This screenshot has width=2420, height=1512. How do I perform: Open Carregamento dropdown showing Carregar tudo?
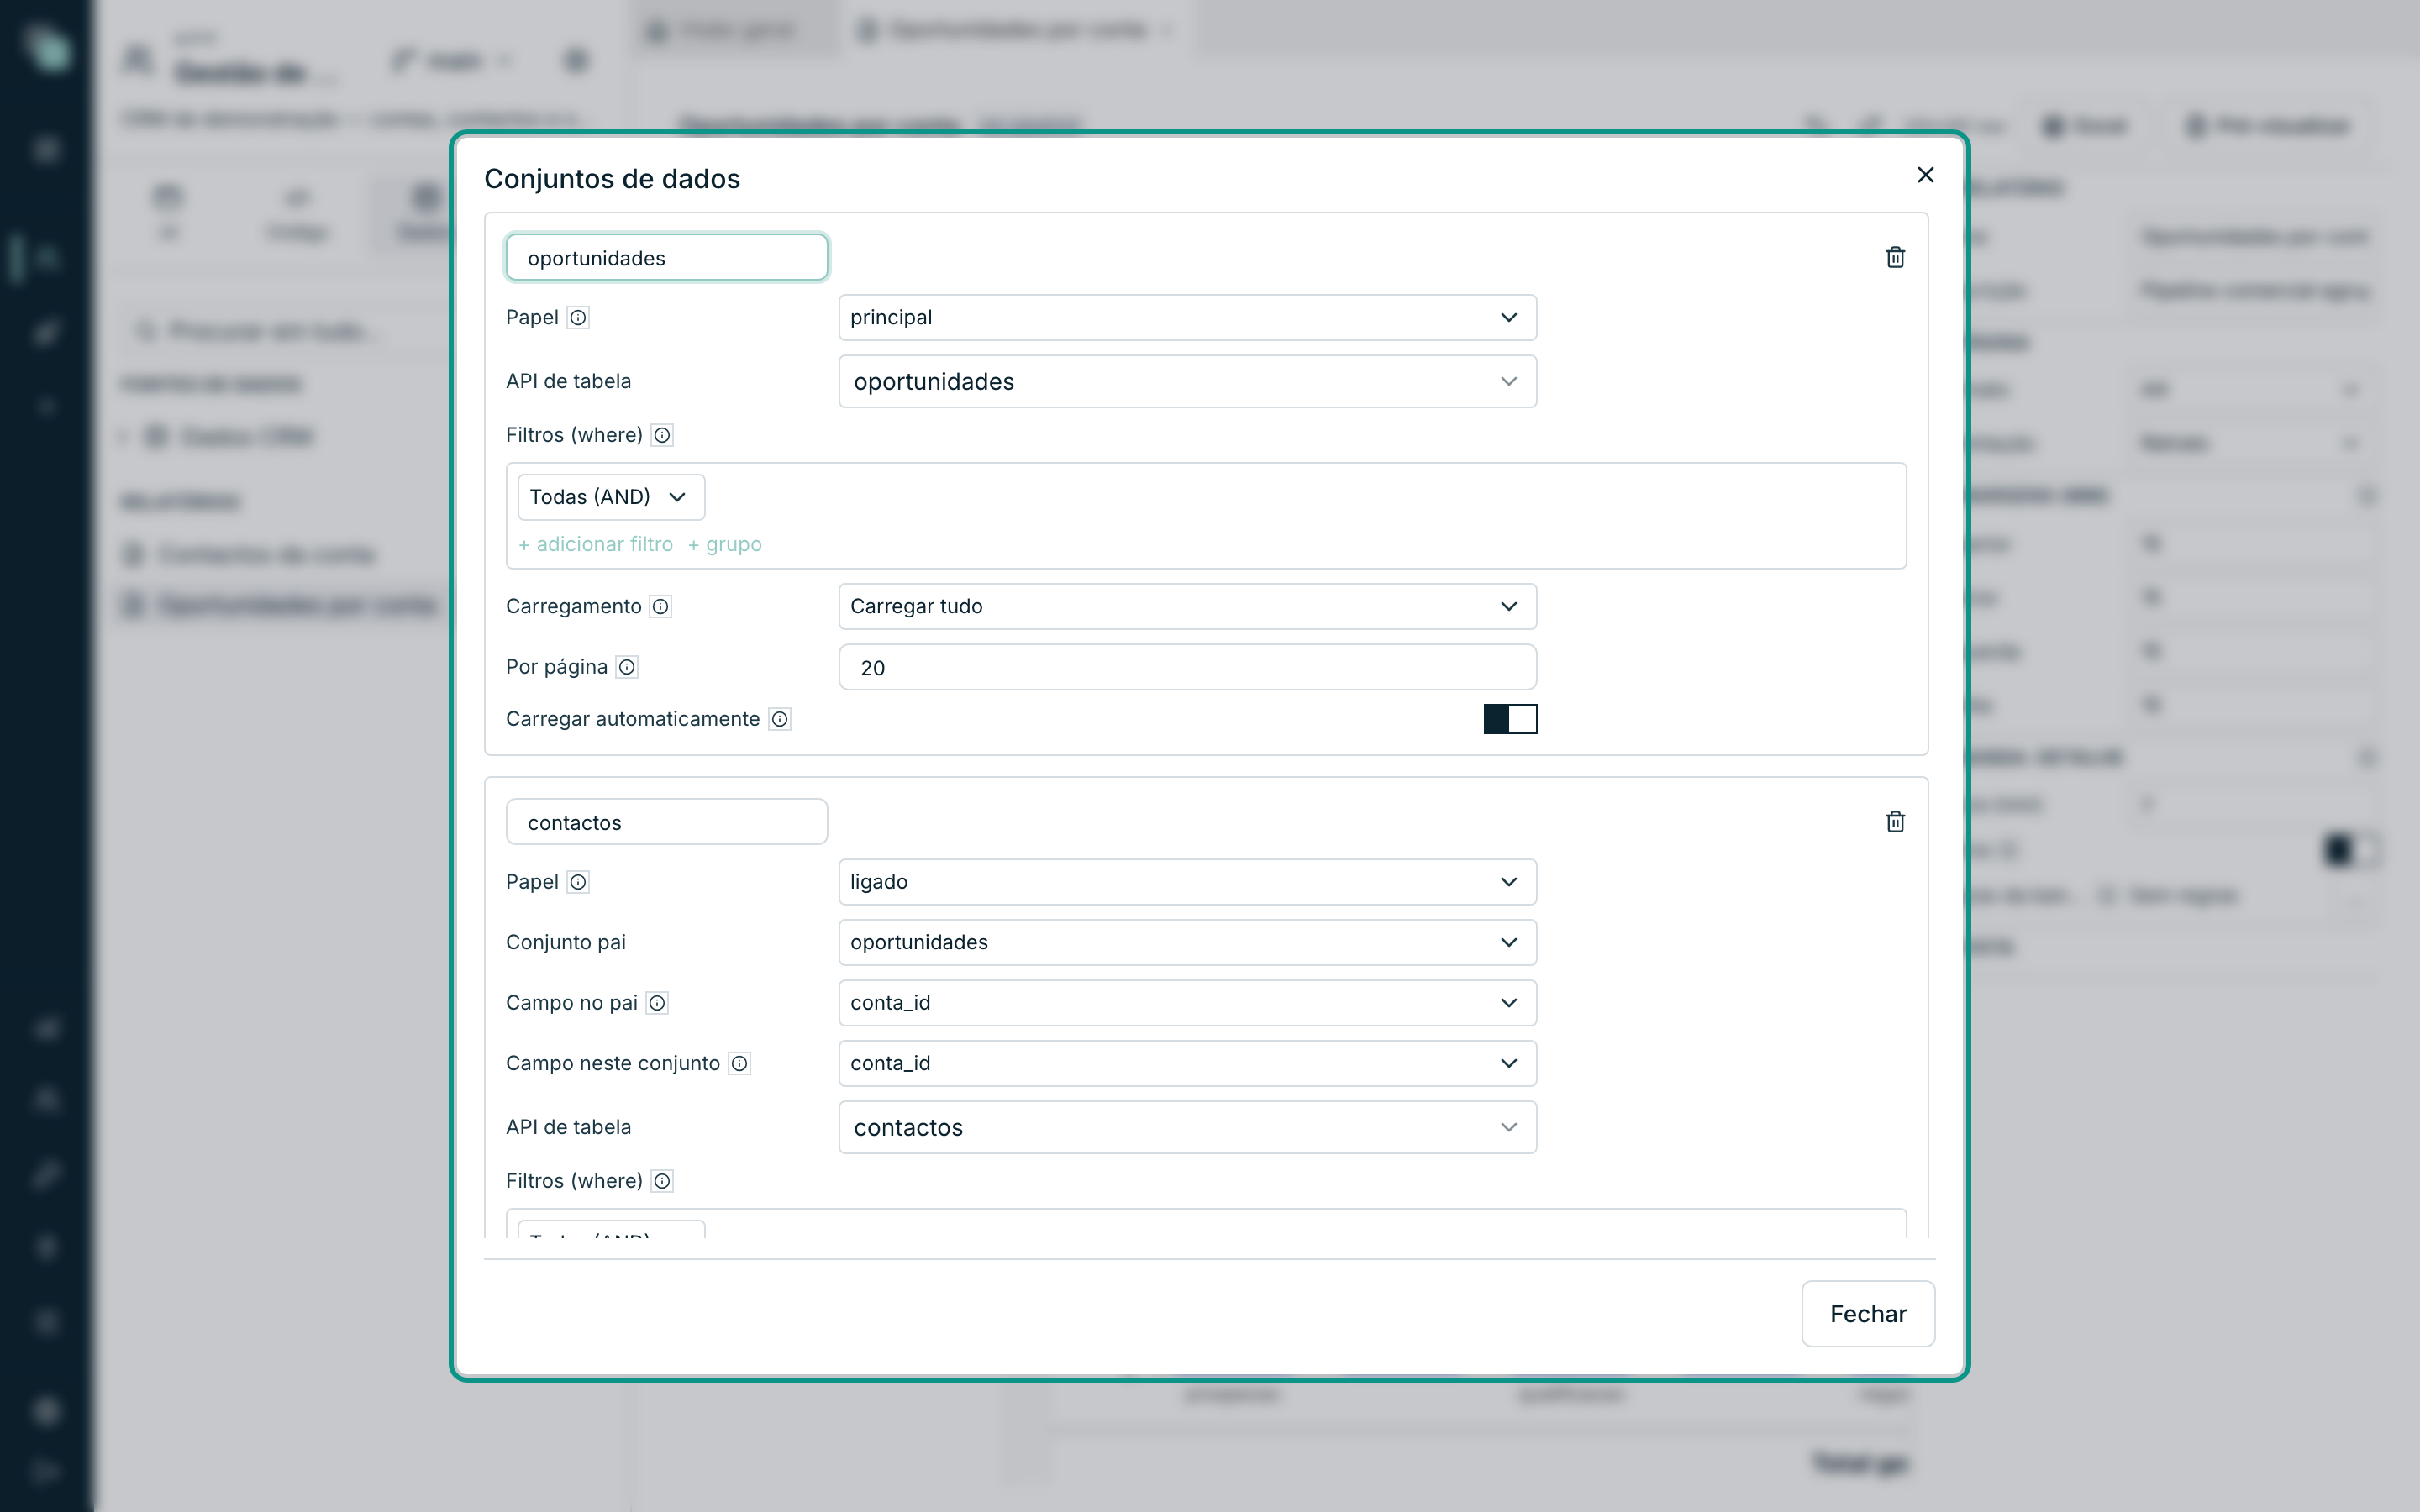point(1187,607)
